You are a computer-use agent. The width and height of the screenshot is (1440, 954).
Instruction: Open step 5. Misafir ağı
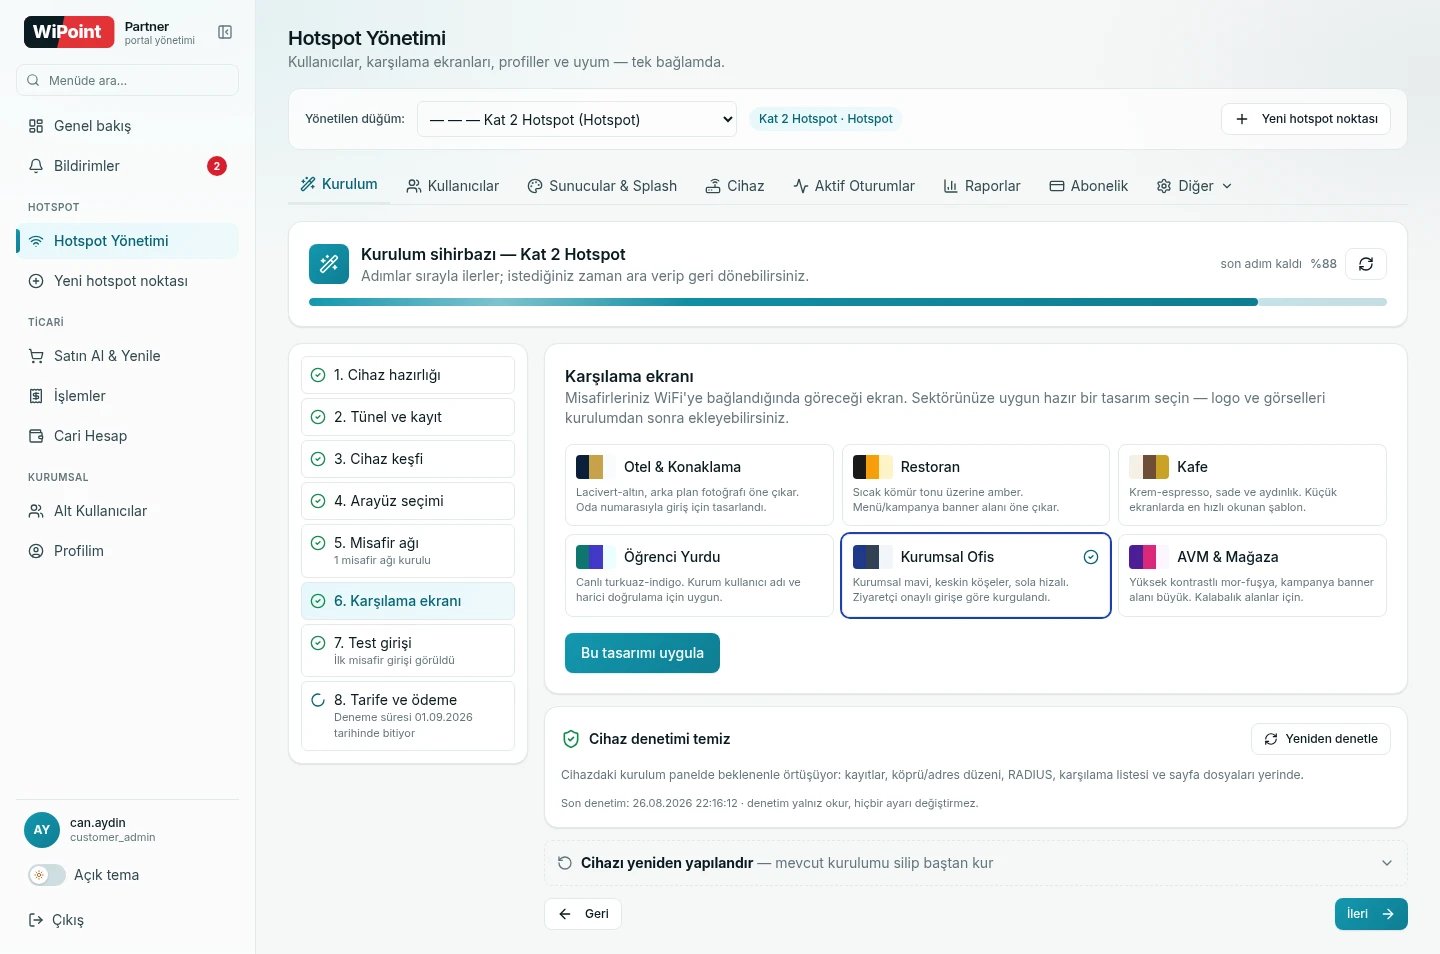(x=408, y=551)
